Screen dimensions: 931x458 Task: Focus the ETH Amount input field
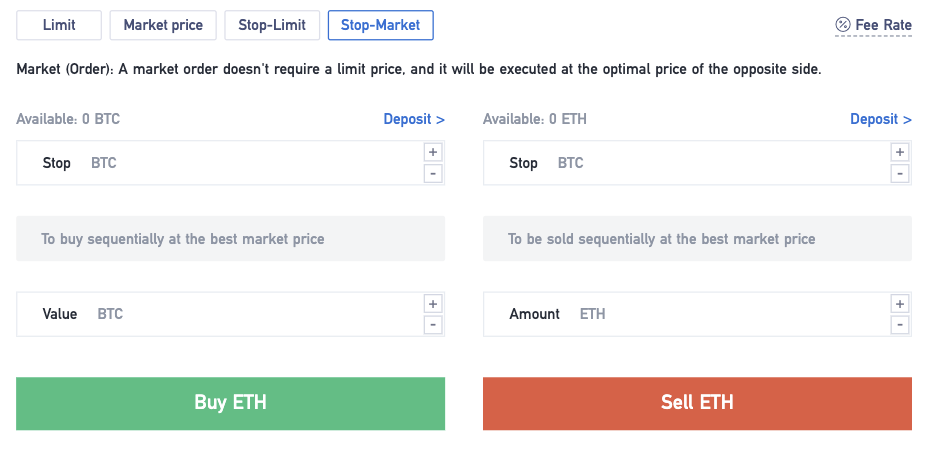pos(730,314)
